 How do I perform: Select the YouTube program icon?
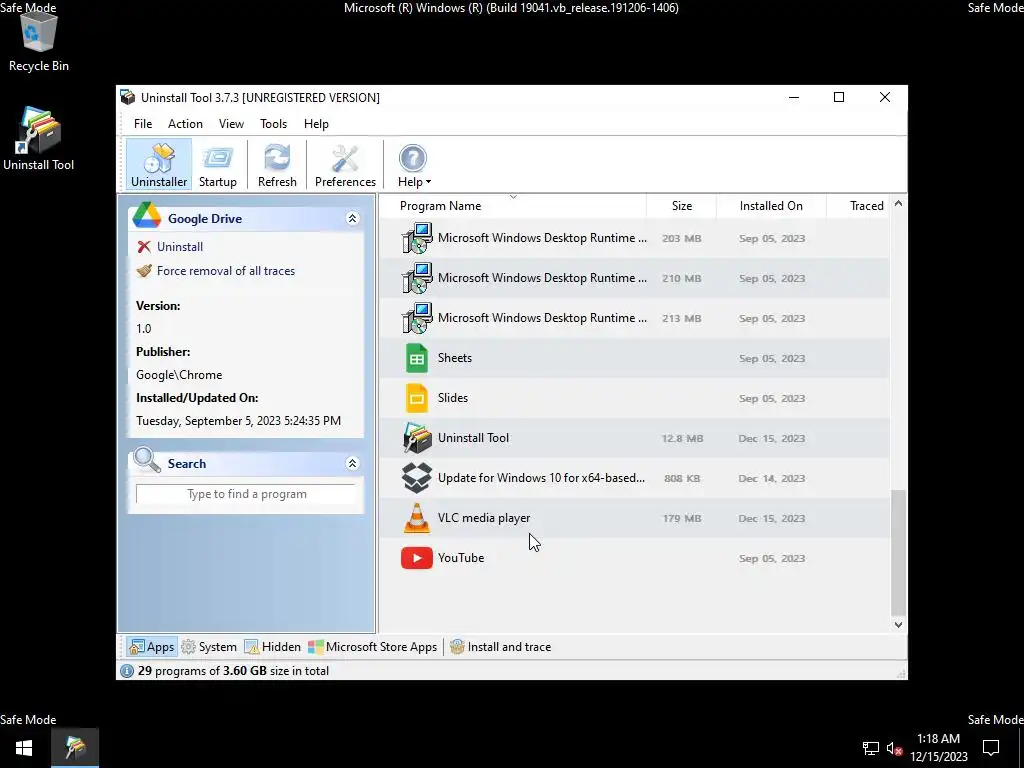pyautogui.click(x=417, y=558)
